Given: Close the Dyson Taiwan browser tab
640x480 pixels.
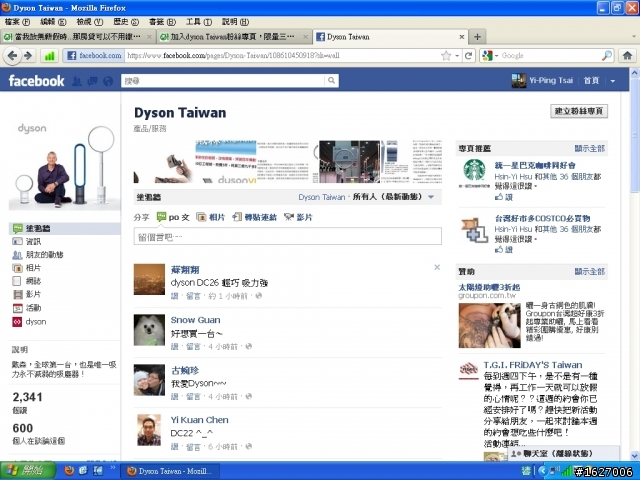Looking at the screenshot, I should pos(462,37).
